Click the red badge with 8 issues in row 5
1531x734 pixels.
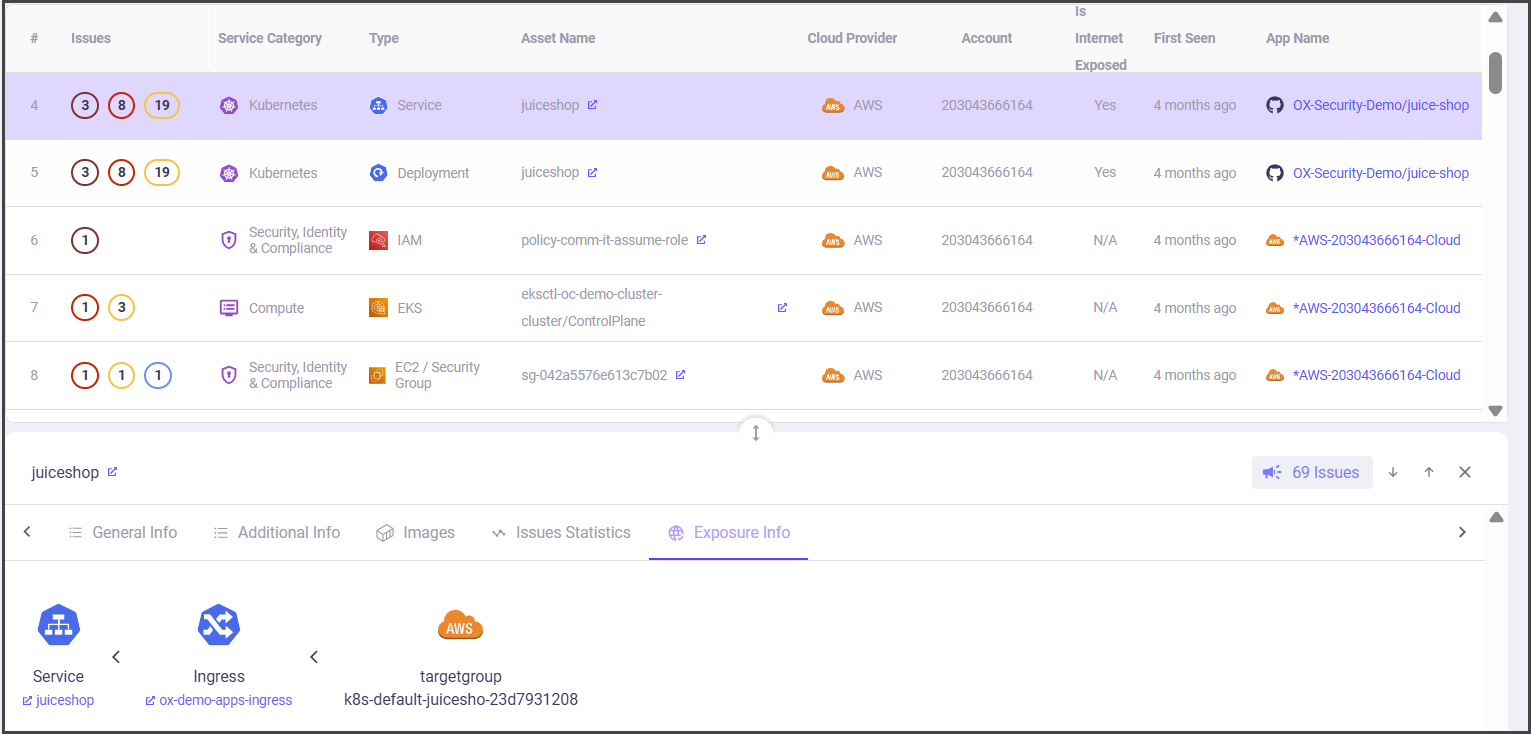pos(121,173)
